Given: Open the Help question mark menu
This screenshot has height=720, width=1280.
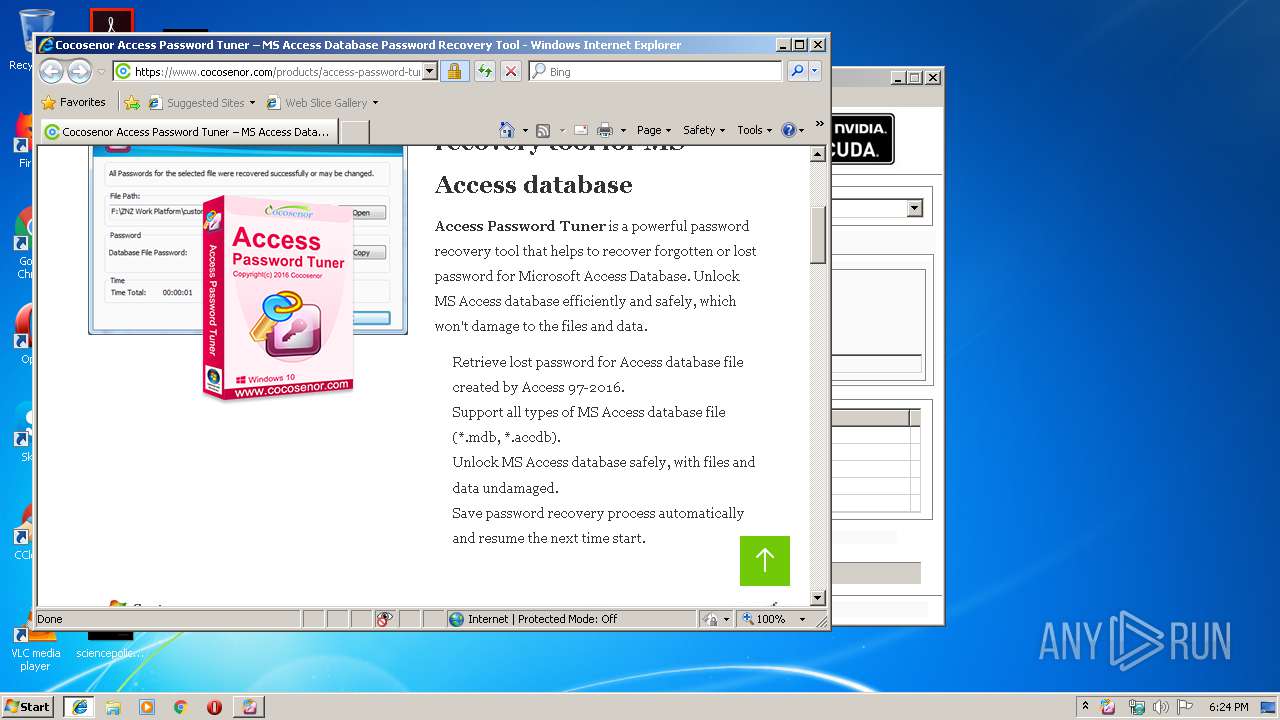Looking at the screenshot, I should [792, 130].
